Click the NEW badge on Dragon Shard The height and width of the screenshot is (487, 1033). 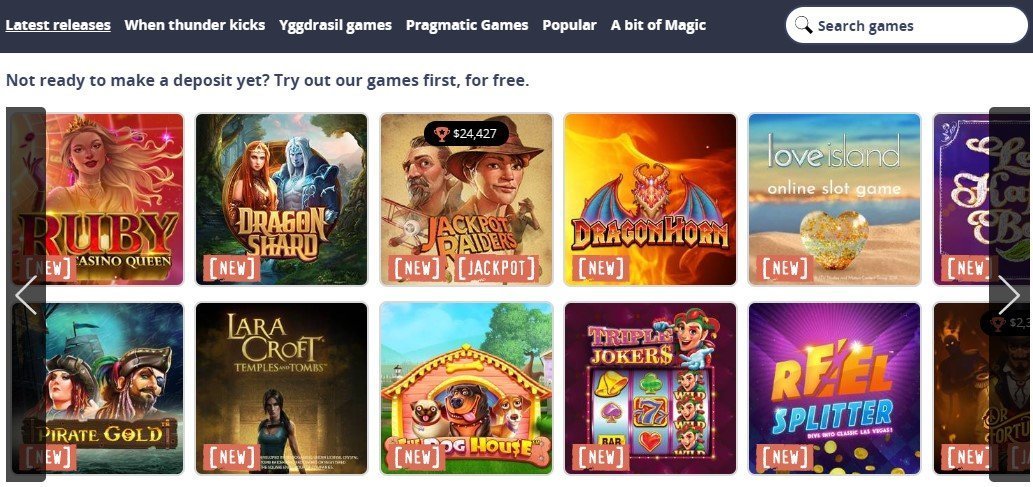[232, 268]
